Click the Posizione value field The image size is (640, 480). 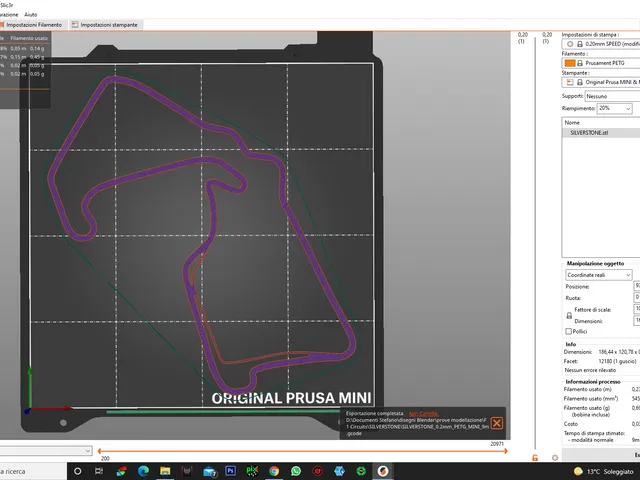pos(637,286)
